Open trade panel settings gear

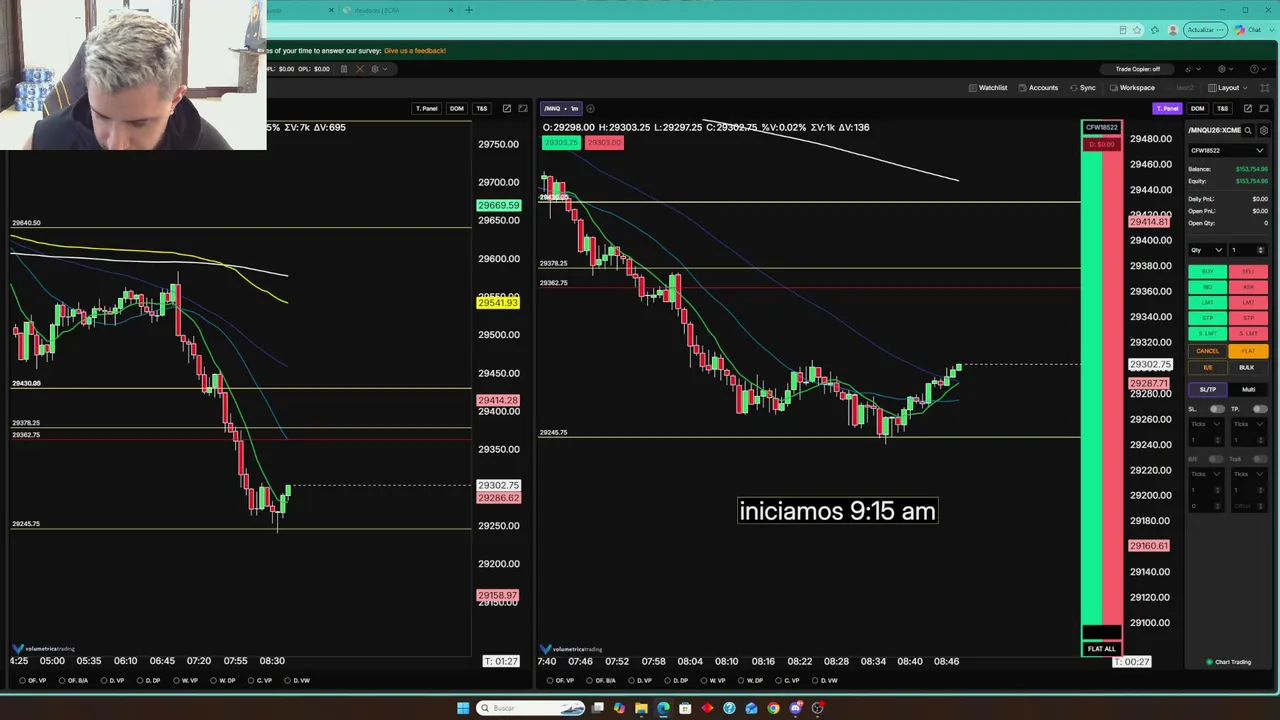pos(1264,130)
